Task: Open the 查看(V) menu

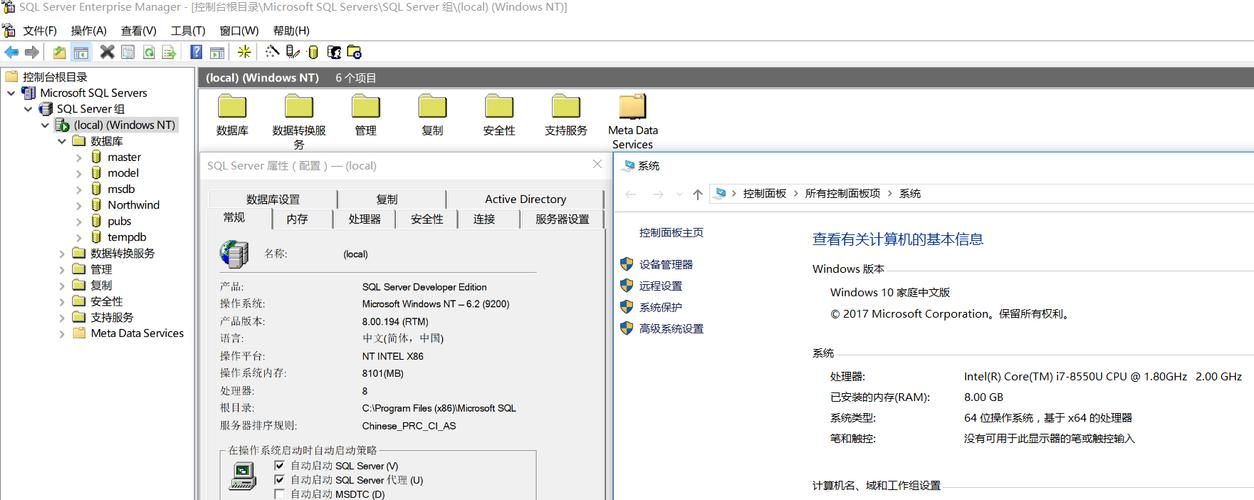Action: click(138, 31)
